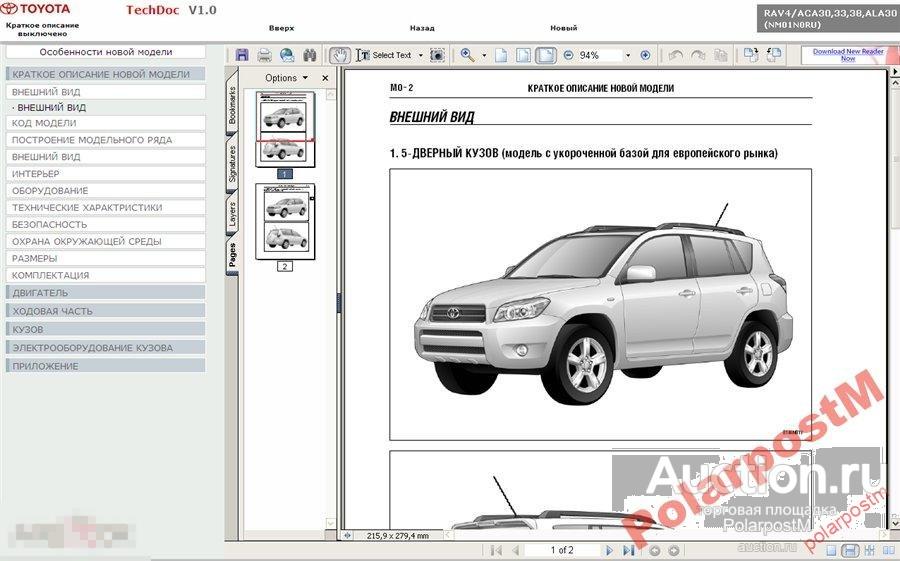Open ИНТЕРЬЕР item
This screenshot has width=900, height=561.
point(106,173)
